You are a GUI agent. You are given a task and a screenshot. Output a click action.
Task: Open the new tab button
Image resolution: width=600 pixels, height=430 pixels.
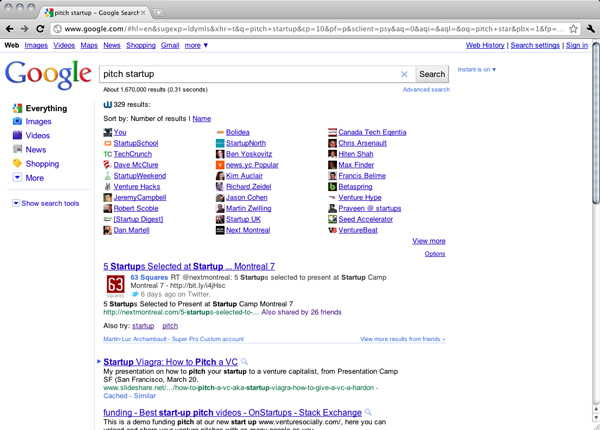point(158,13)
